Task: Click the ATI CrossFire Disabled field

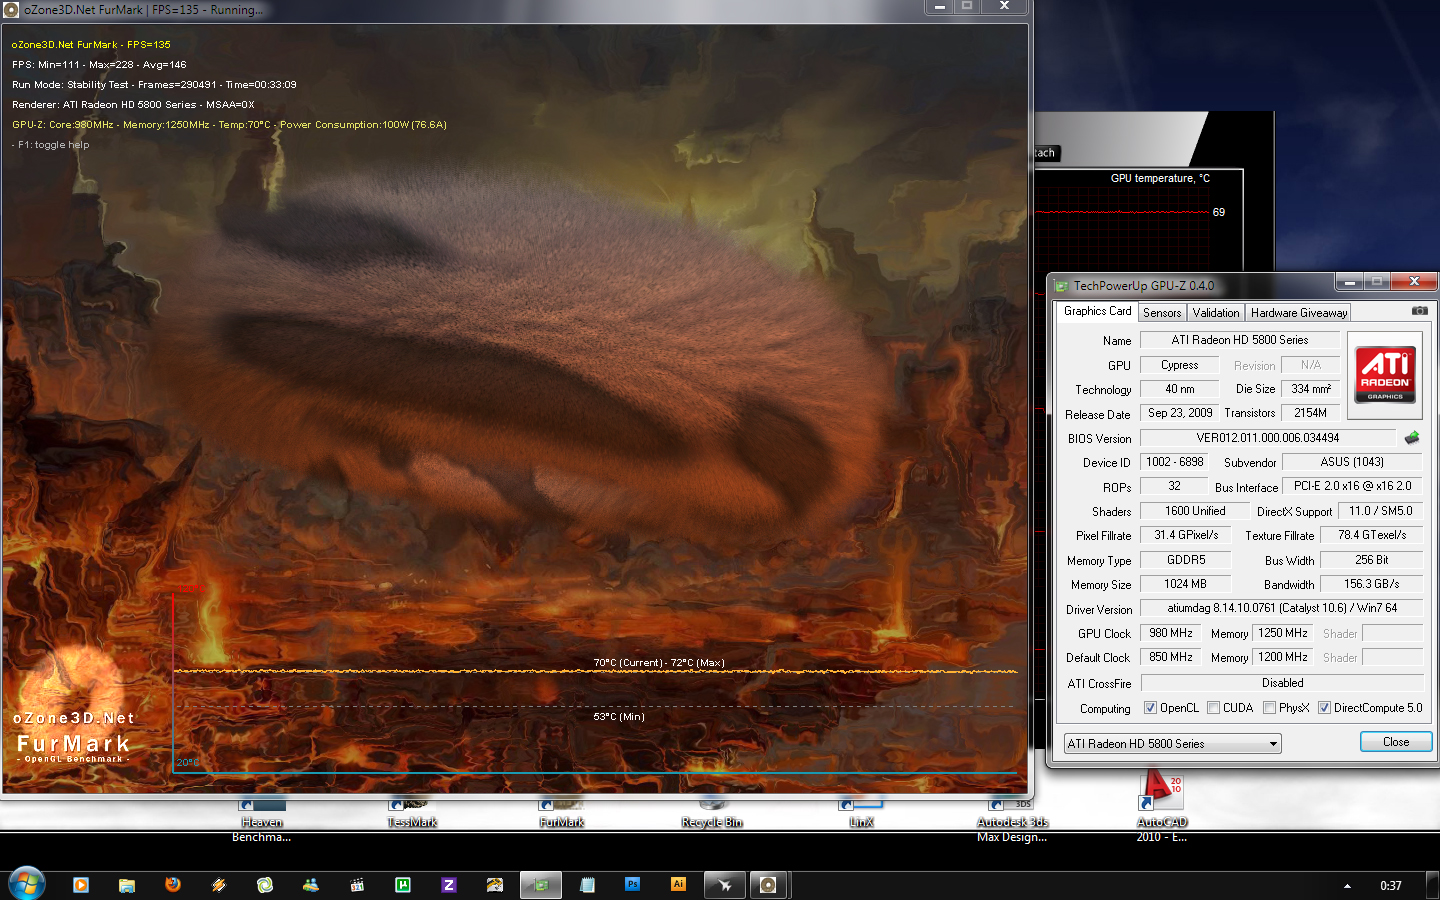Action: tap(1282, 683)
